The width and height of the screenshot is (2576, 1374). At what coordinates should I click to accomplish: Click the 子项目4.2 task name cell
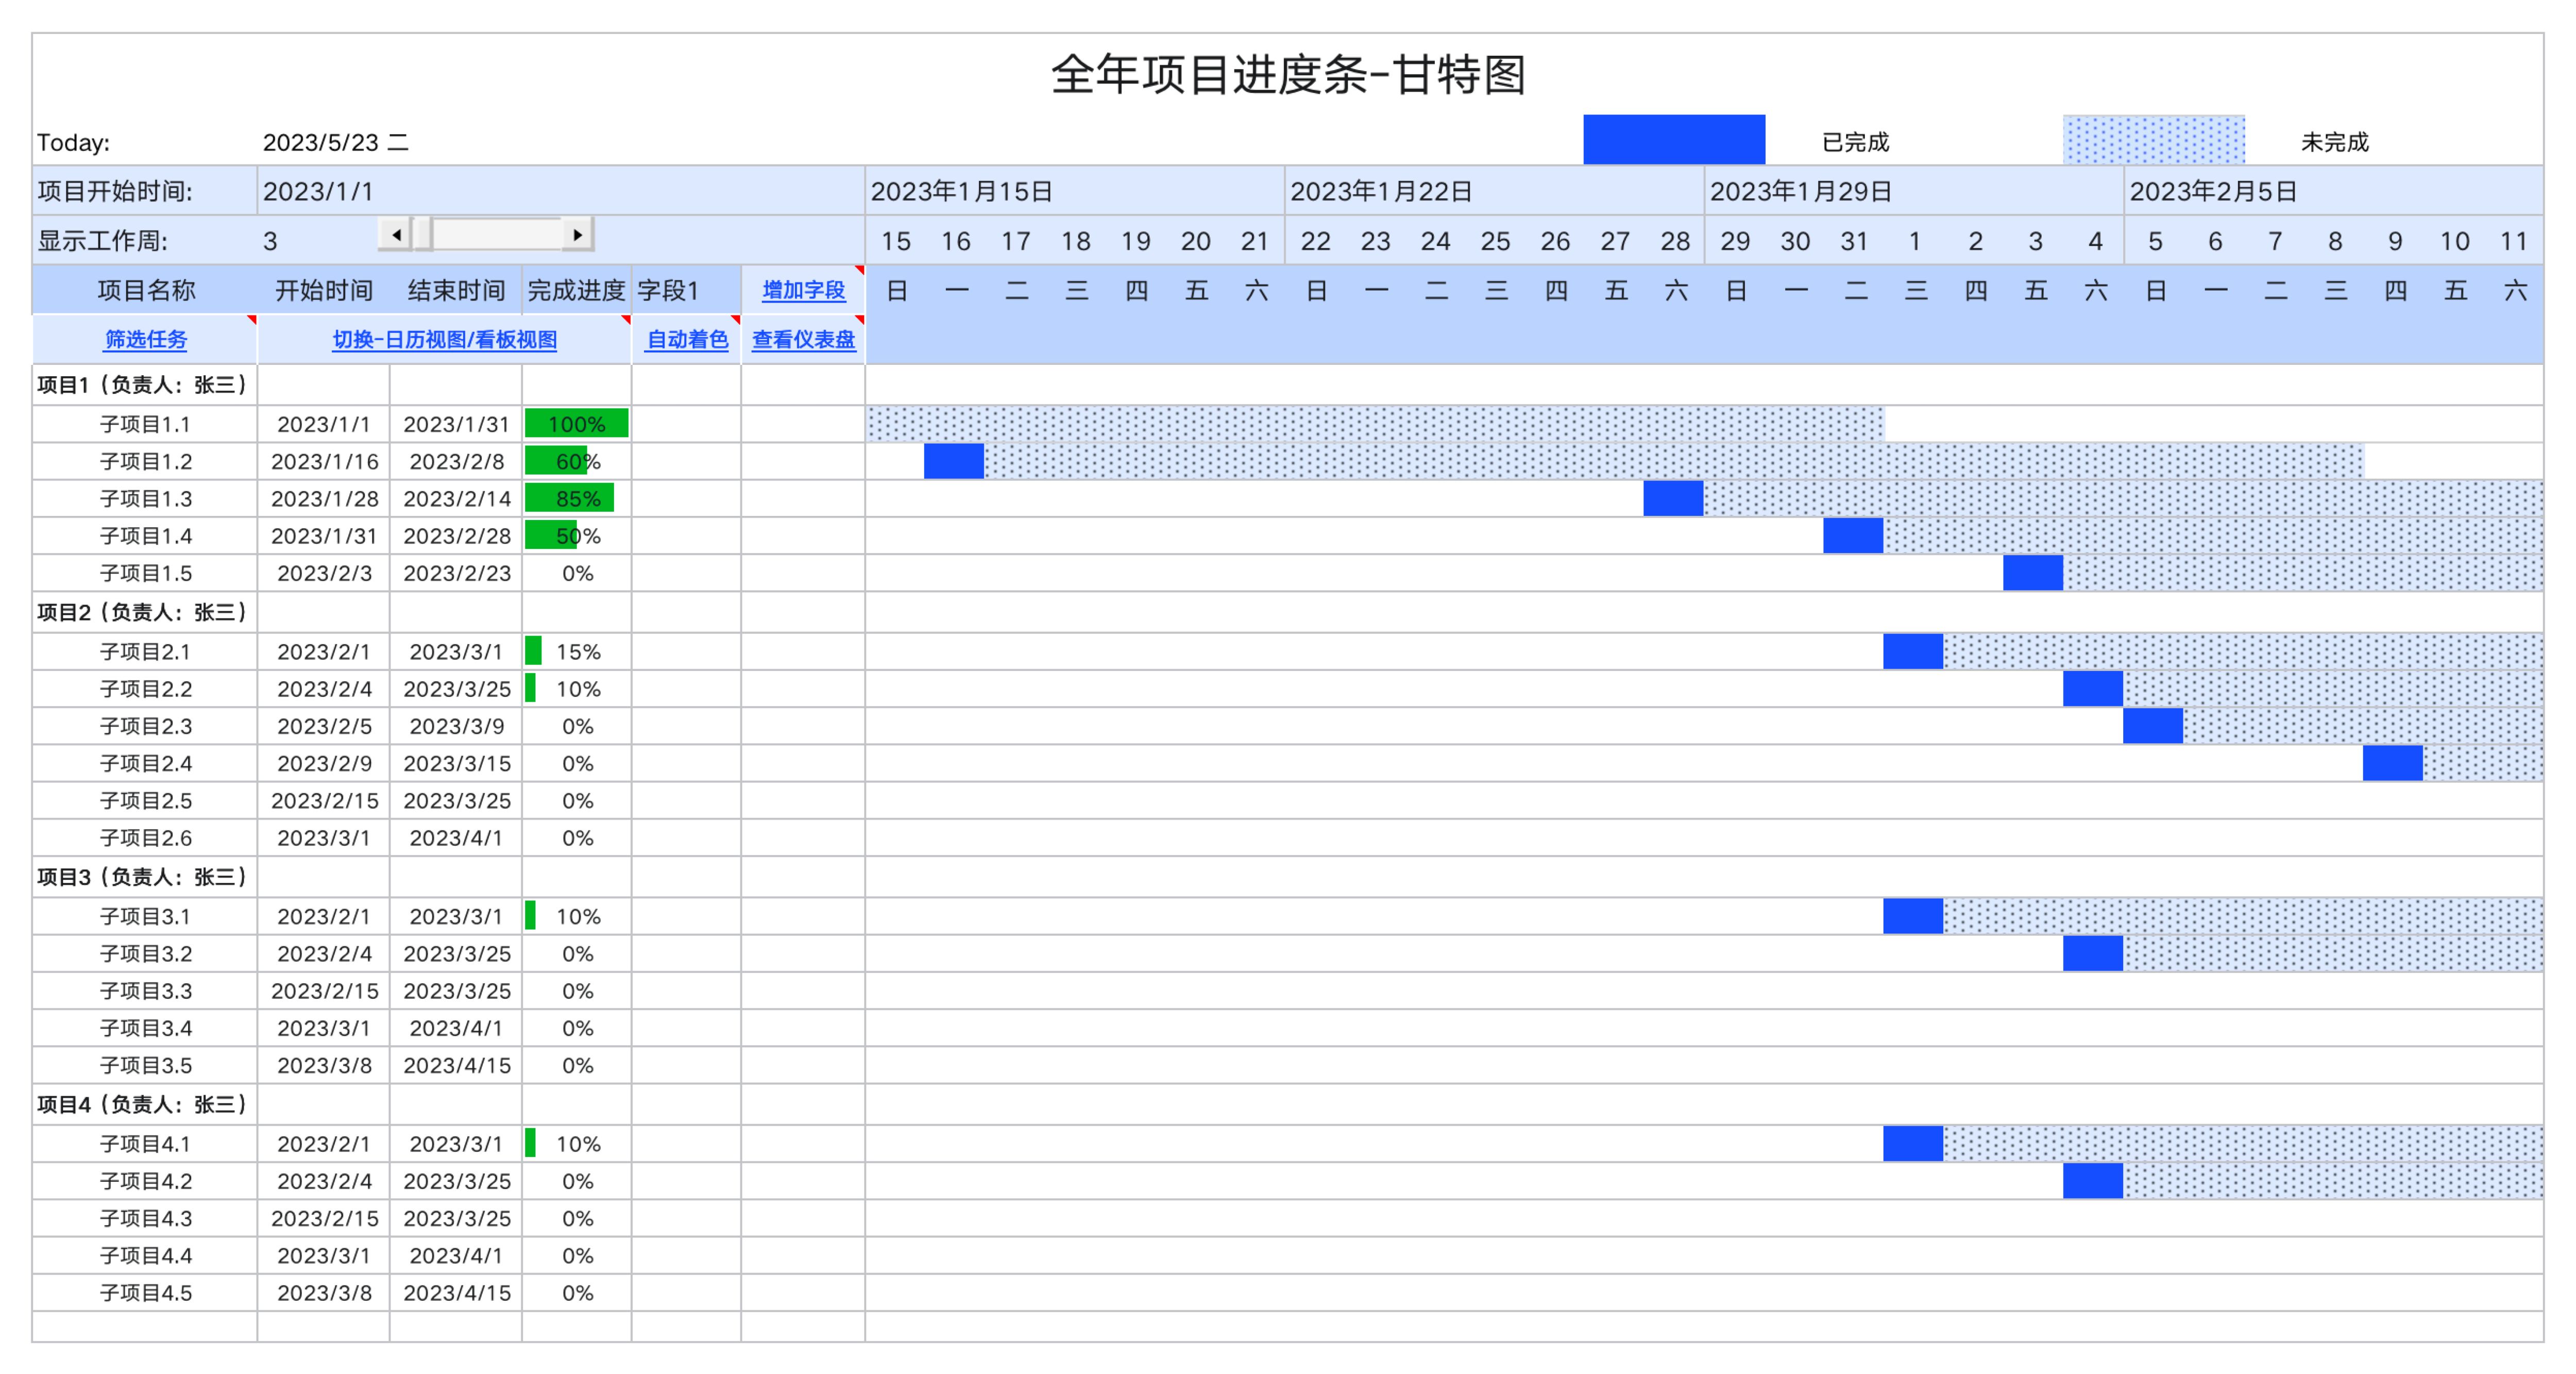coord(145,1181)
